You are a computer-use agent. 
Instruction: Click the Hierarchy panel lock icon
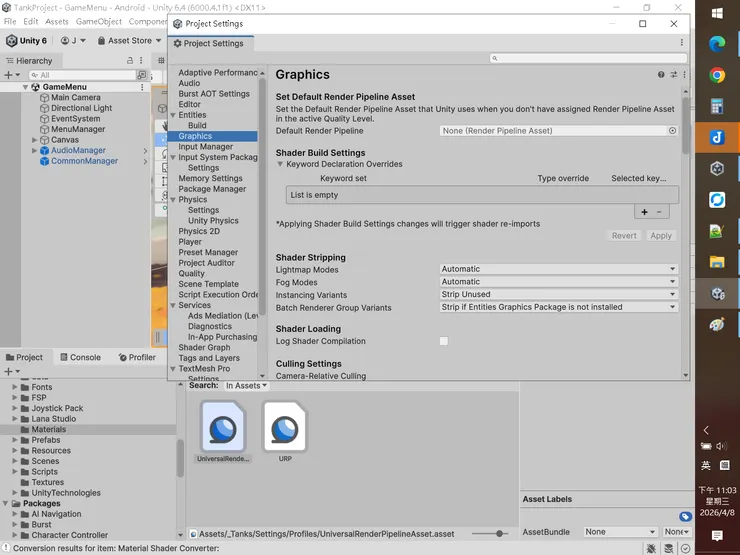(130, 61)
